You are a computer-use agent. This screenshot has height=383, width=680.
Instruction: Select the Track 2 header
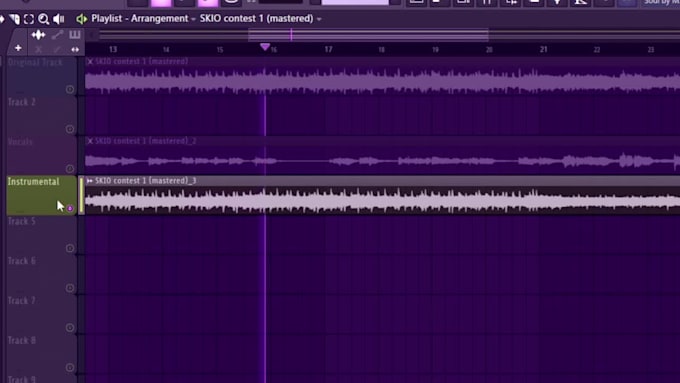41,116
